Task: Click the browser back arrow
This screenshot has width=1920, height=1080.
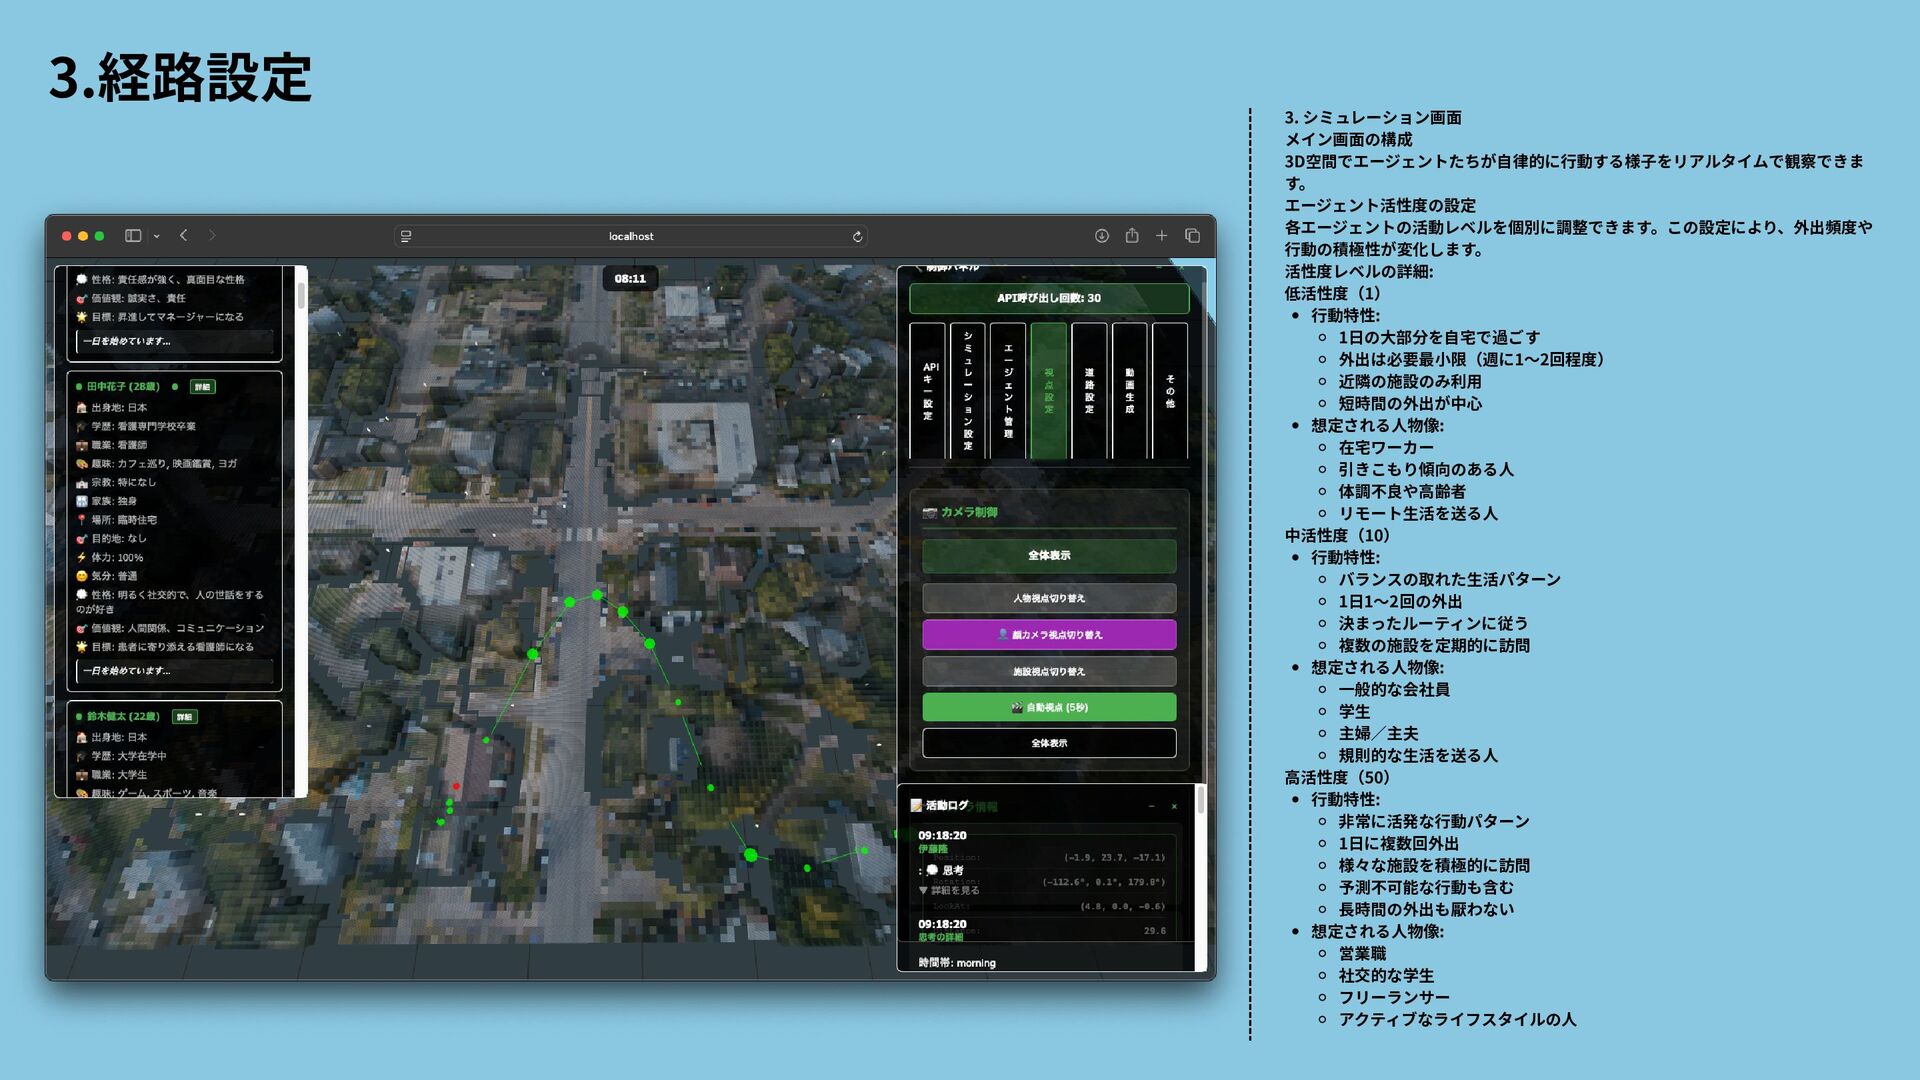Action: point(184,236)
